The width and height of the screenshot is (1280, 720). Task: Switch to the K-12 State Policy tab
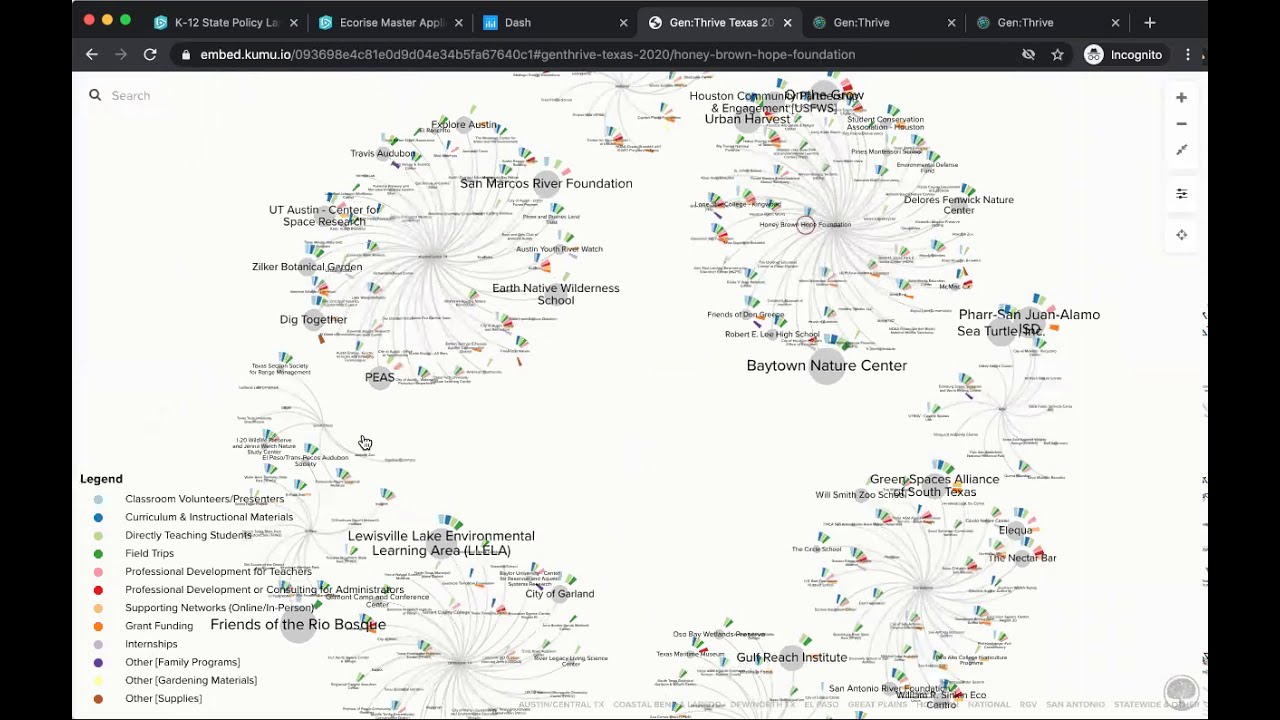pyautogui.click(x=226, y=22)
